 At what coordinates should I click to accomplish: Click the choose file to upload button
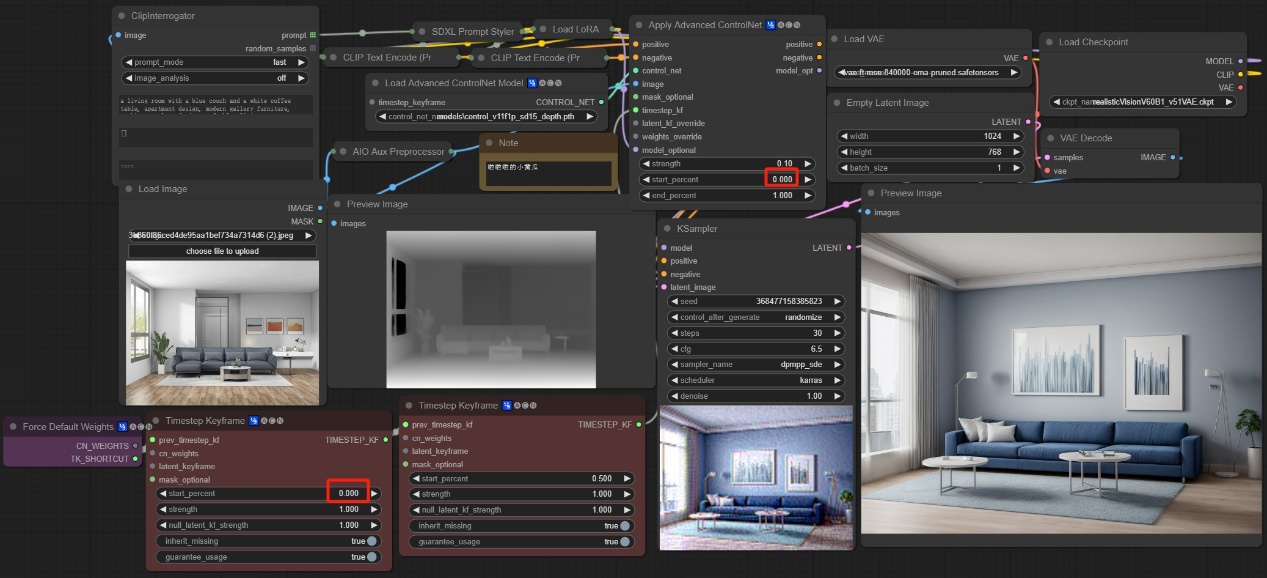[x=222, y=251]
